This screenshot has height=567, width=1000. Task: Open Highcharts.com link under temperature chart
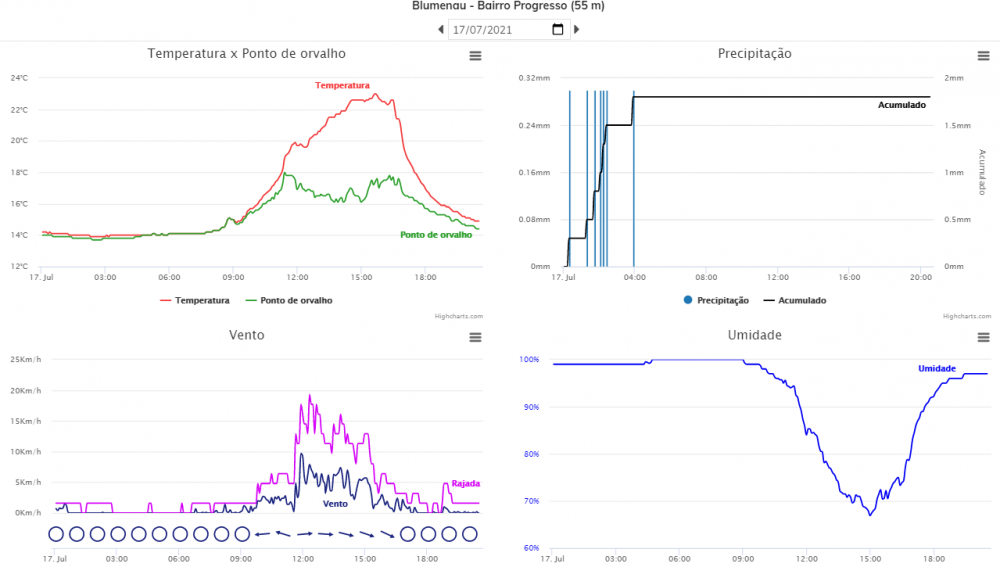click(x=459, y=316)
